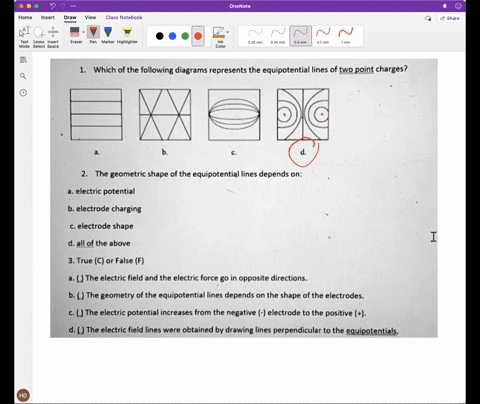The height and width of the screenshot is (404, 480).
Task: Select the Text Mode tool
Action: 24,37
